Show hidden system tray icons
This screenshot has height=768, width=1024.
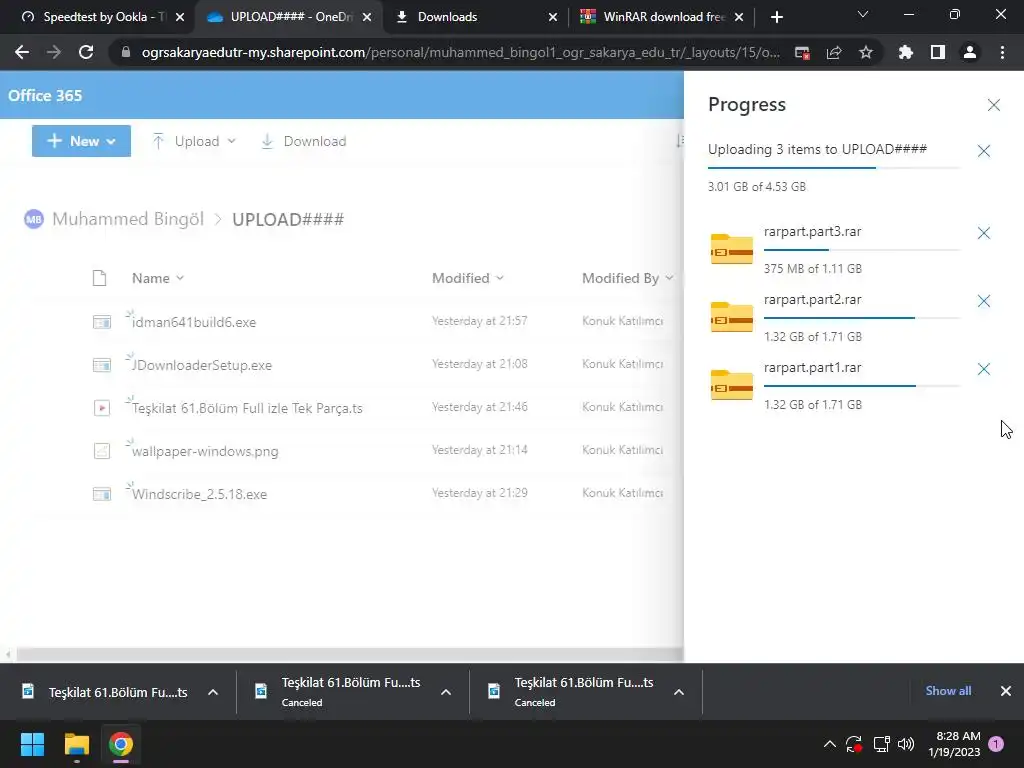coord(829,744)
